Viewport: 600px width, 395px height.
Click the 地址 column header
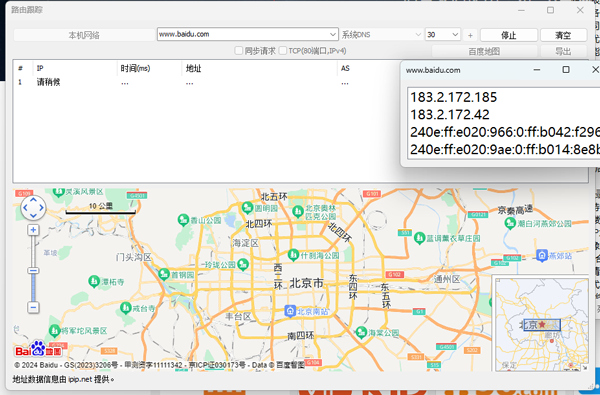[259, 68]
